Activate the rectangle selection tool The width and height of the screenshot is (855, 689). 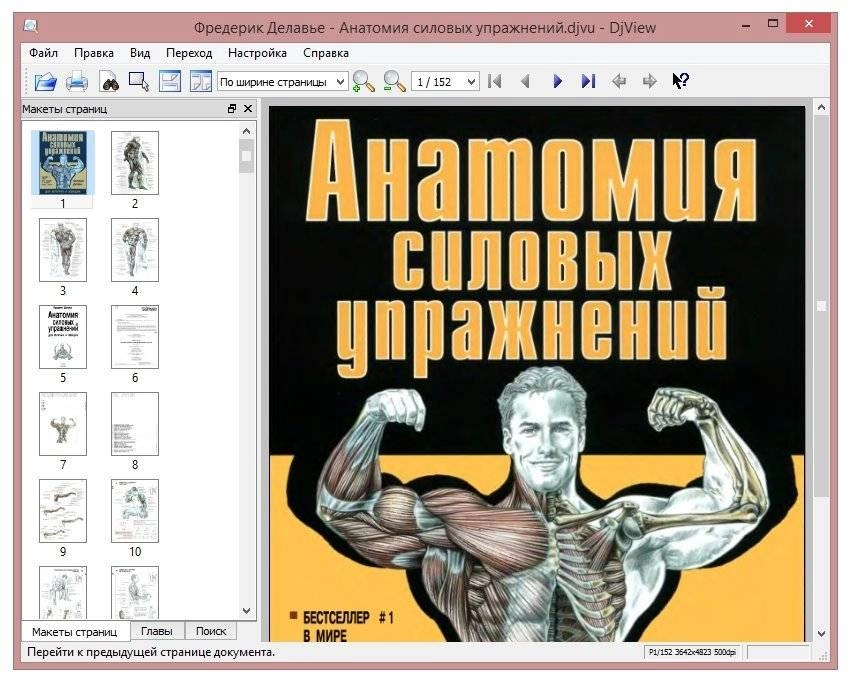coord(139,82)
